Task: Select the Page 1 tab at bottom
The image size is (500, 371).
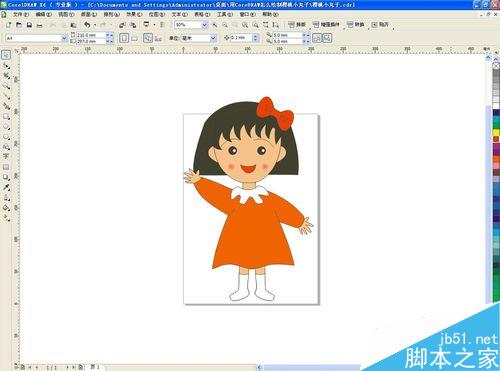Action: (x=95, y=367)
